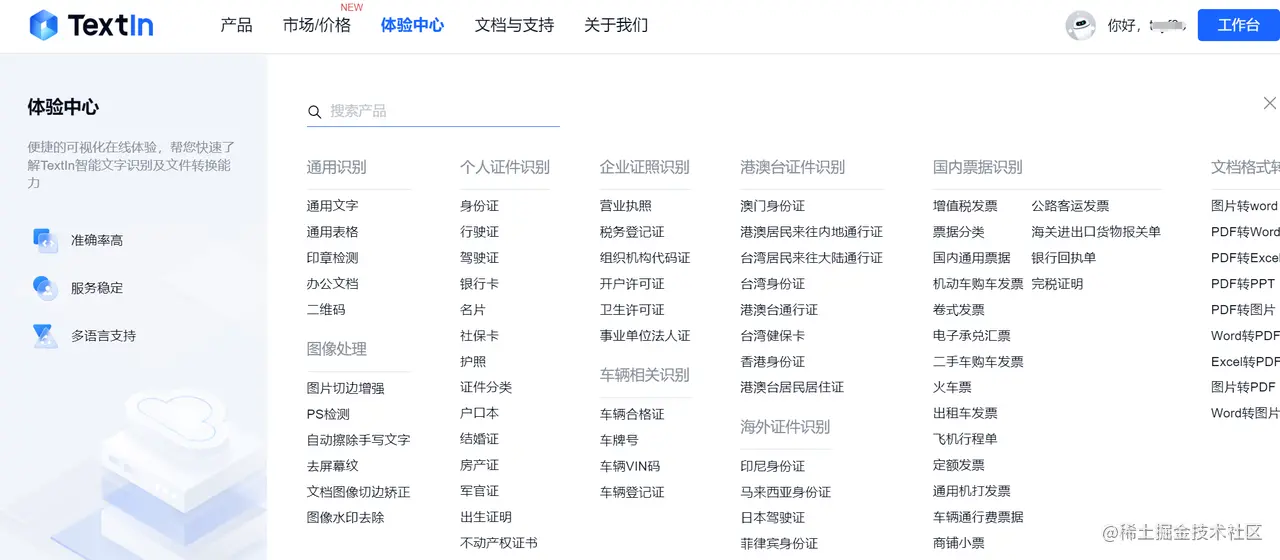Open the 文档与支持 menu
The width and height of the screenshot is (1280, 560).
click(x=514, y=25)
